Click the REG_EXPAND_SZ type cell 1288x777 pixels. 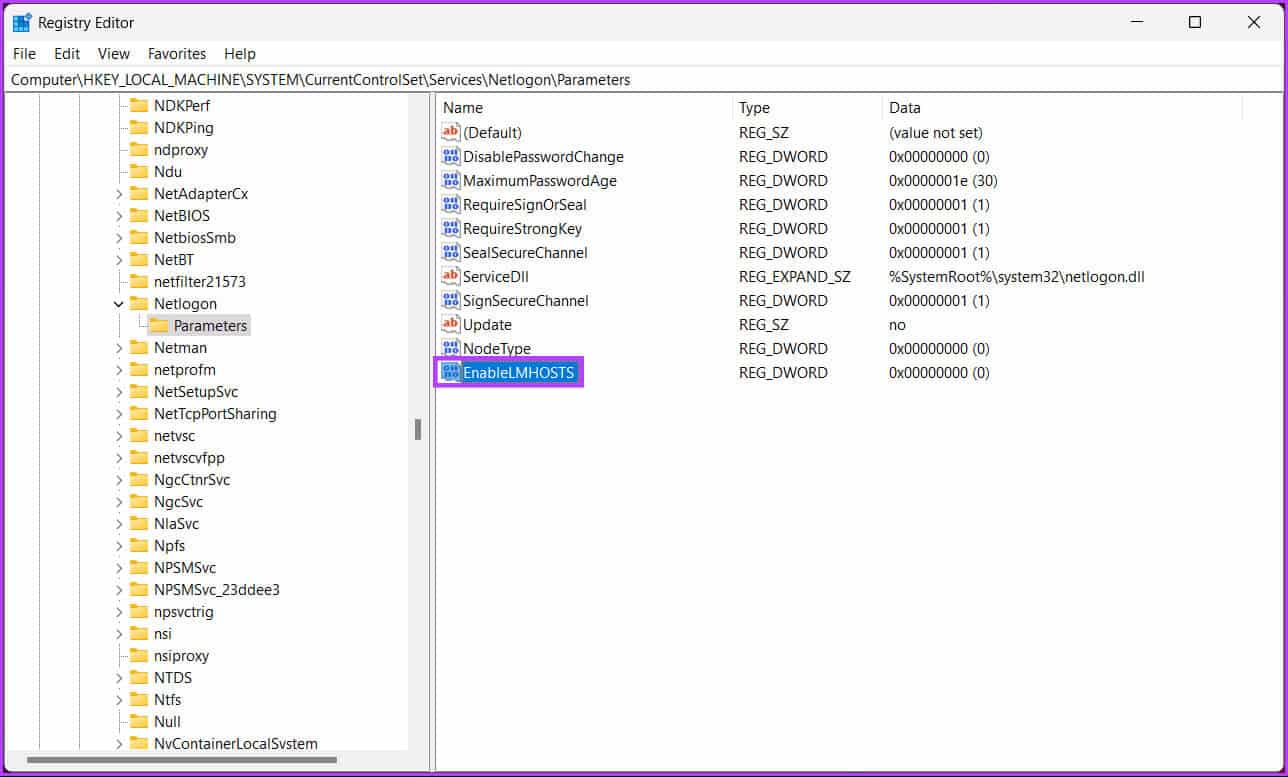[795, 277]
